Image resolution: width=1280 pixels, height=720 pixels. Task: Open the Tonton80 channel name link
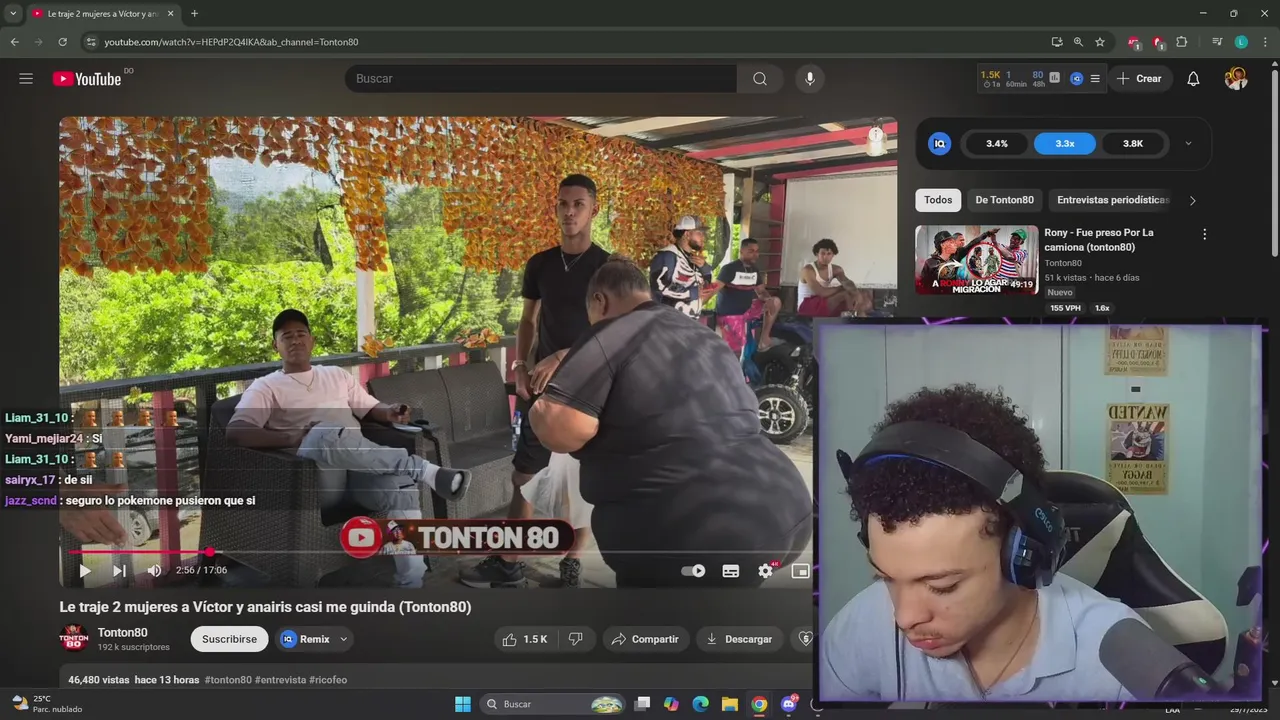tap(122, 632)
